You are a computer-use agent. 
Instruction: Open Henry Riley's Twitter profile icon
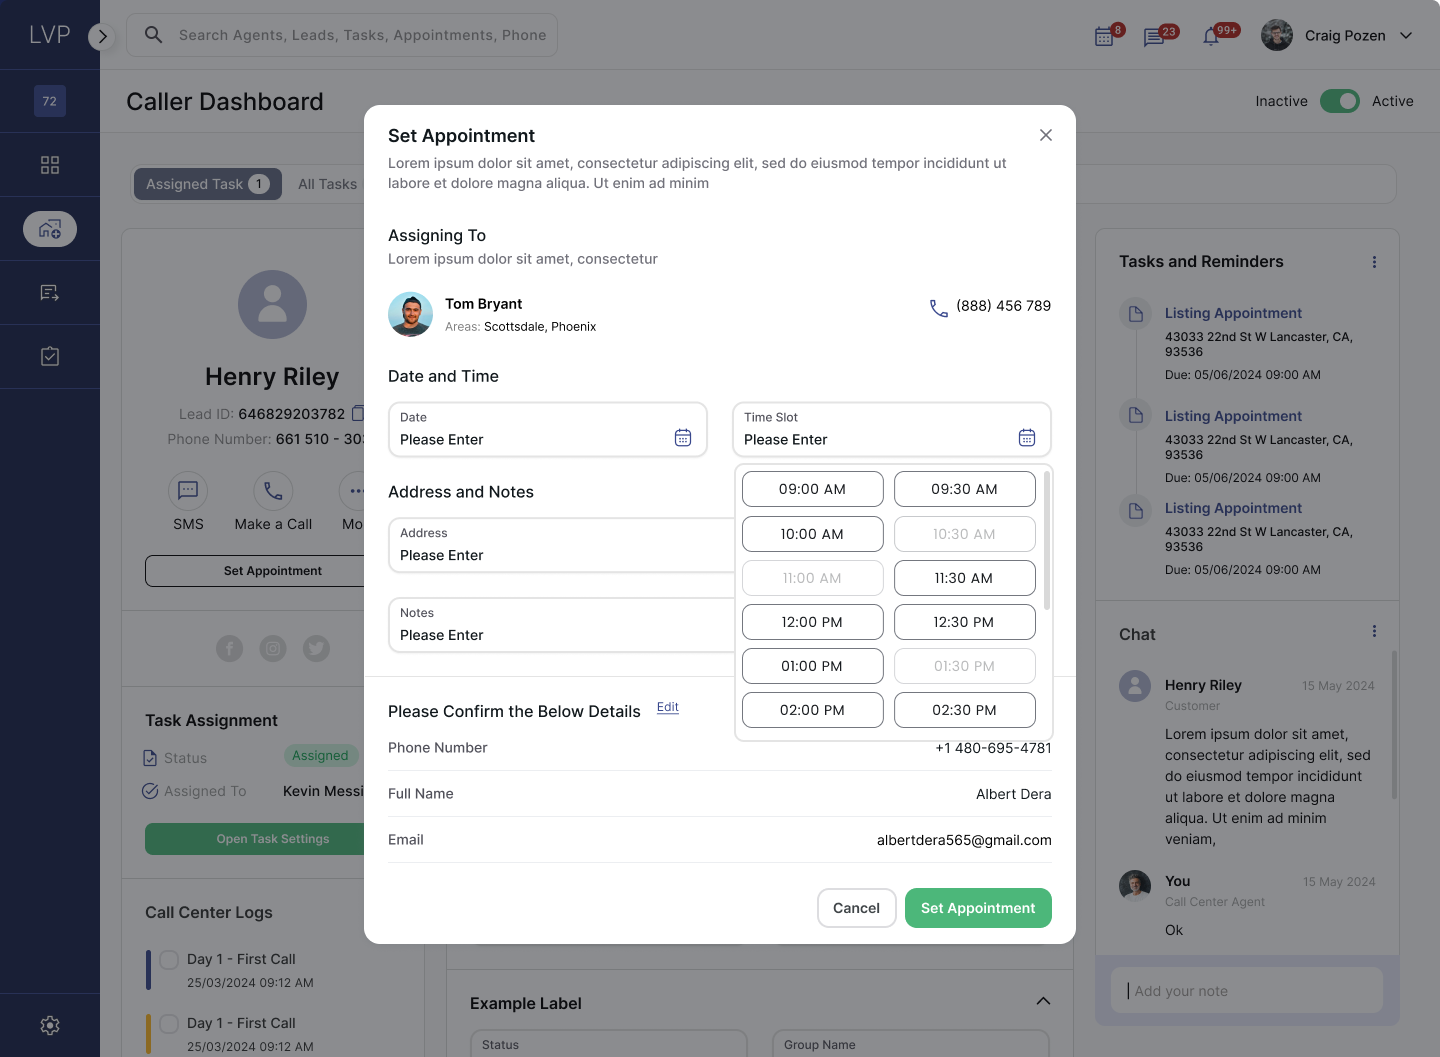click(317, 648)
